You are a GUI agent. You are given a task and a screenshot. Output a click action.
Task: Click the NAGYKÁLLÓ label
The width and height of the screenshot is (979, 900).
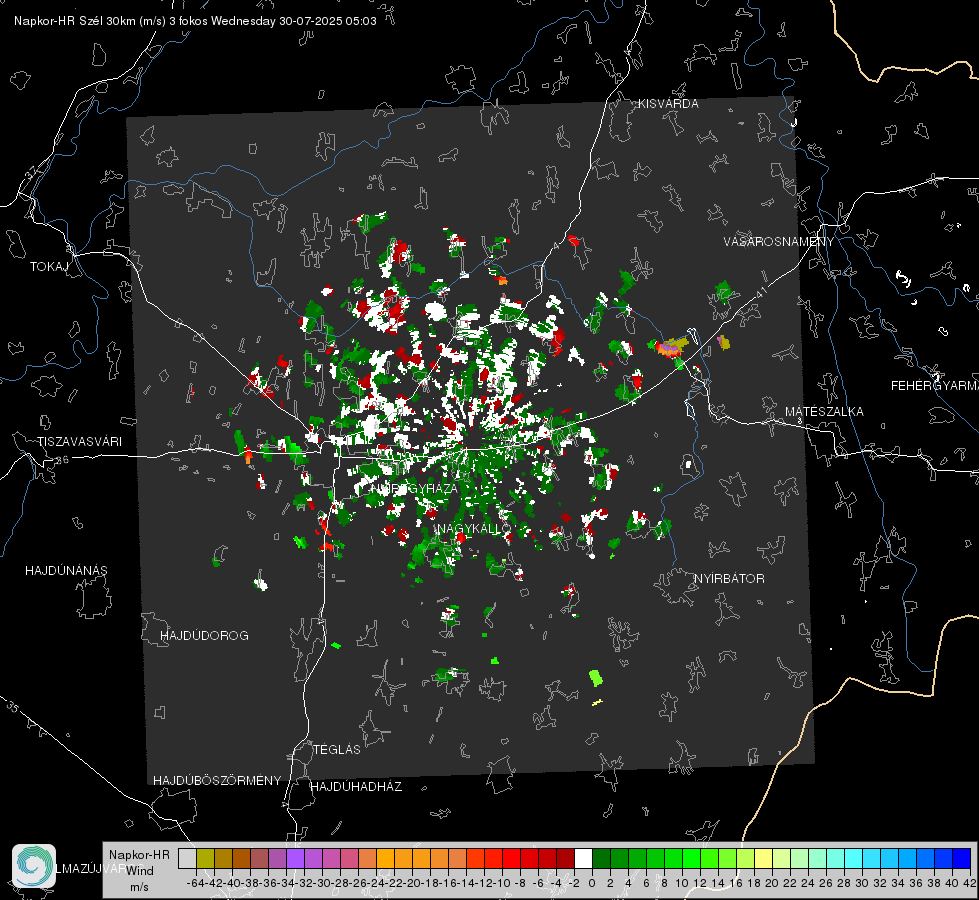pos(473,529)
